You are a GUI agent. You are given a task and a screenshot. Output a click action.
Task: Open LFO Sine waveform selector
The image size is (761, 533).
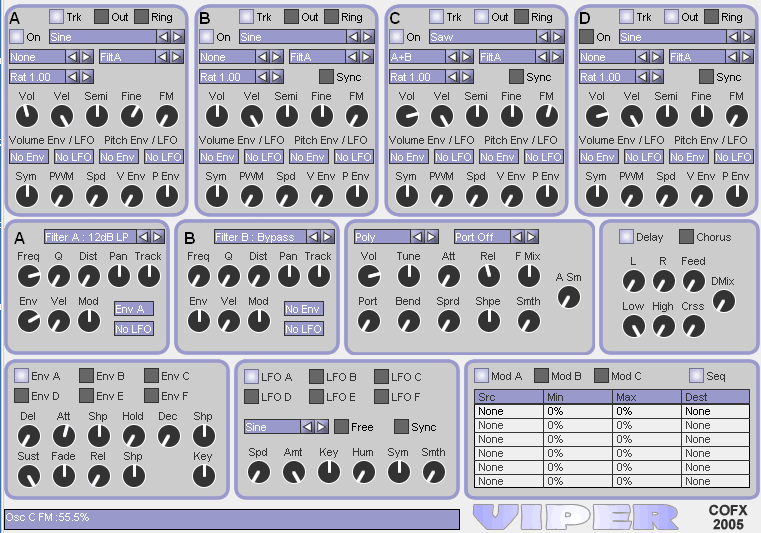pos(272,427)
